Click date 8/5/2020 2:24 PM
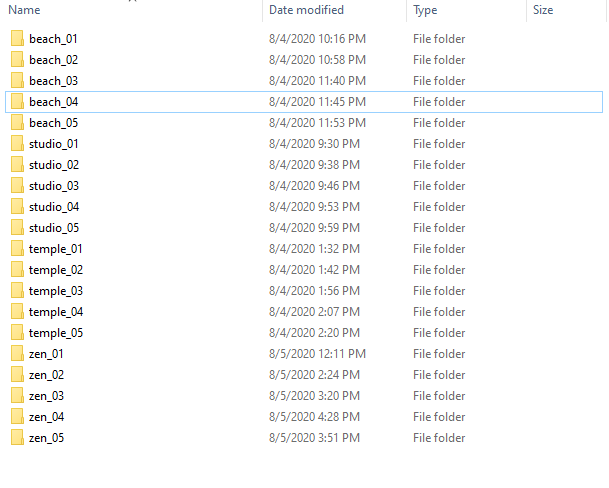 (315, 375)
